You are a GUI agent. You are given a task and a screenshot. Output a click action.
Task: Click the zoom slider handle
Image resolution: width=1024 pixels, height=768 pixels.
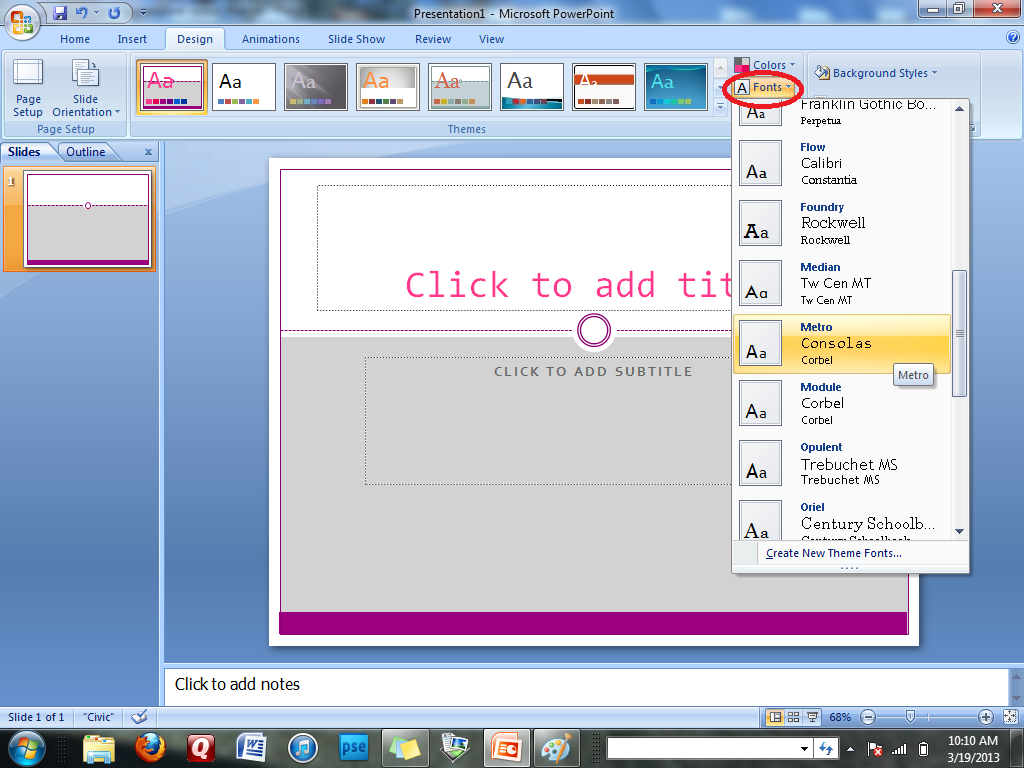pyautogui.click(x=910, y=717)
